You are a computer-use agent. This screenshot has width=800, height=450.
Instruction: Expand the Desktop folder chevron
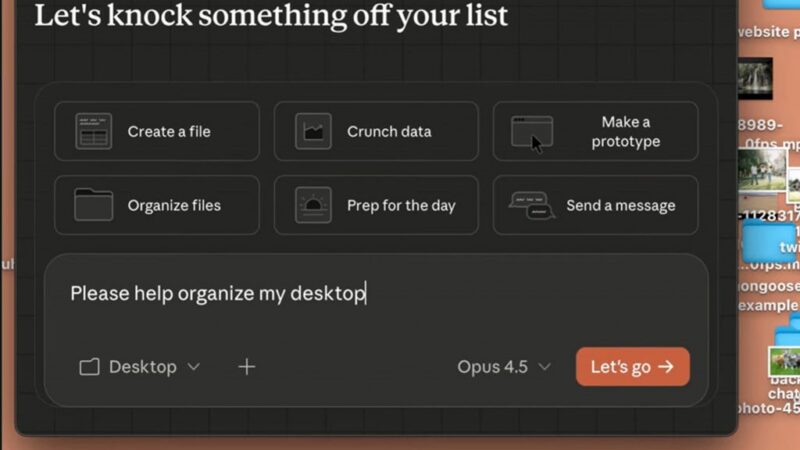[x=194, y=367]
